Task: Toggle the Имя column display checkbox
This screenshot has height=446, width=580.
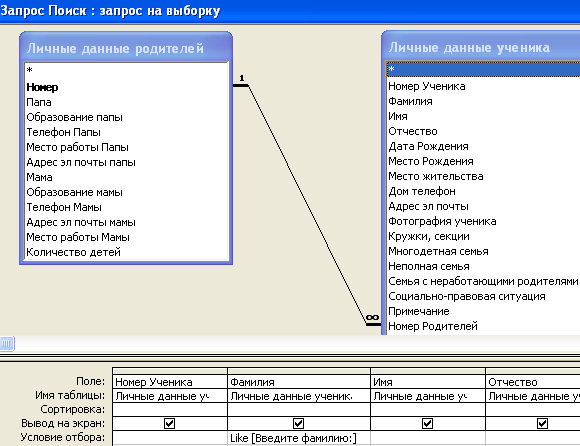Action: click(427, 423)
